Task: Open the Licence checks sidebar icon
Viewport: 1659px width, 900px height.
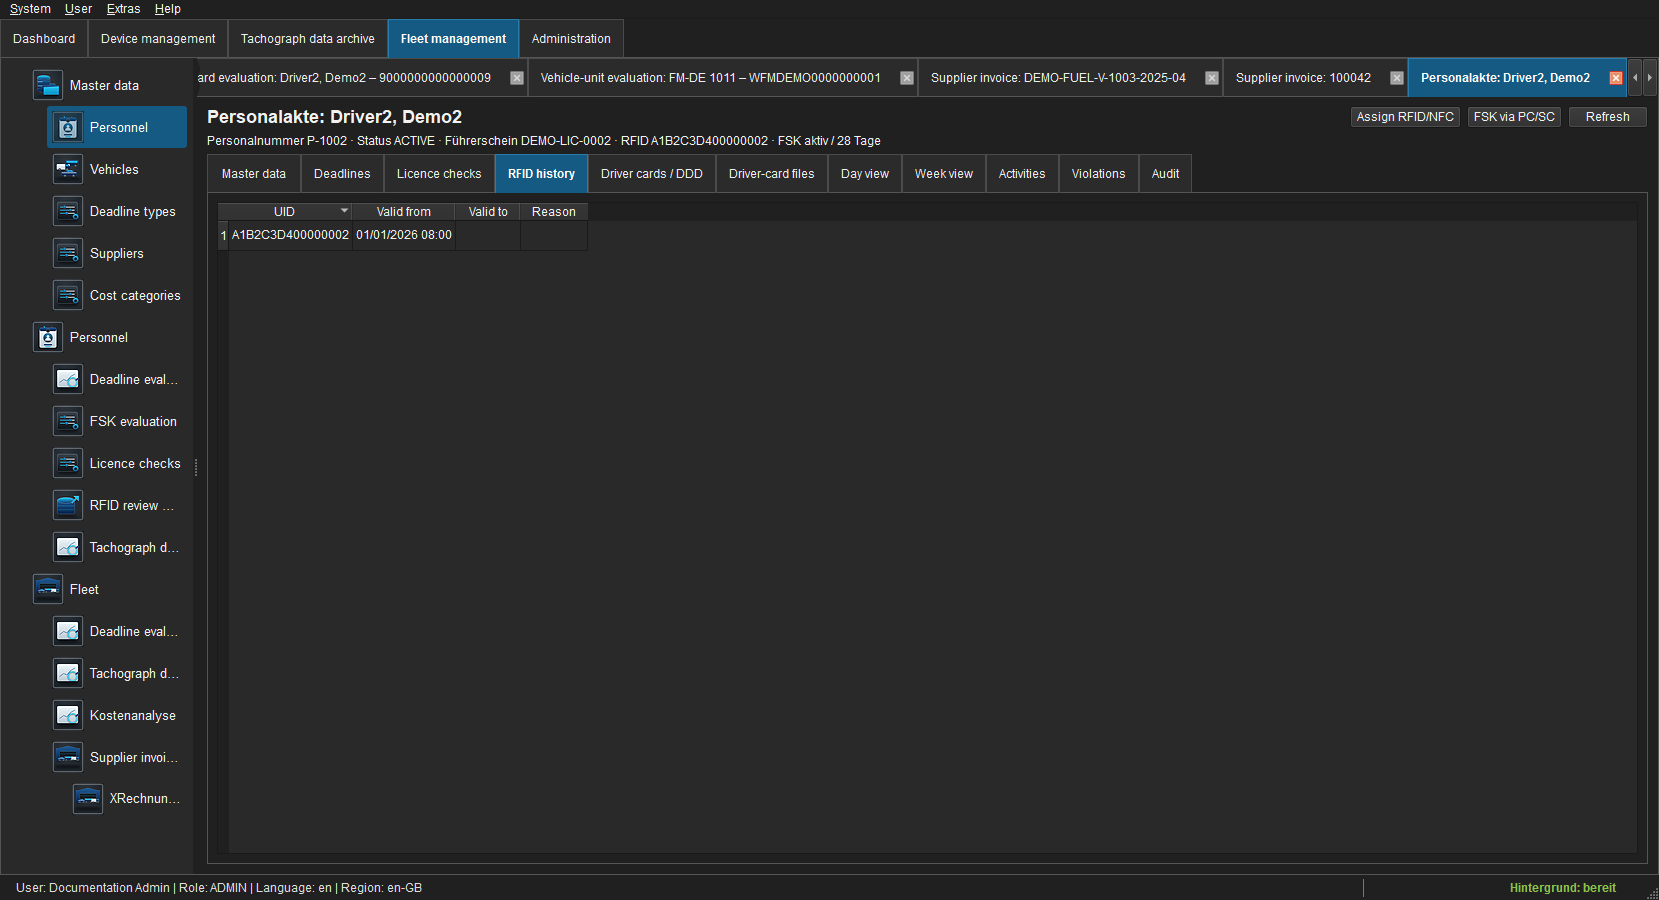Action: pos(68,463)
